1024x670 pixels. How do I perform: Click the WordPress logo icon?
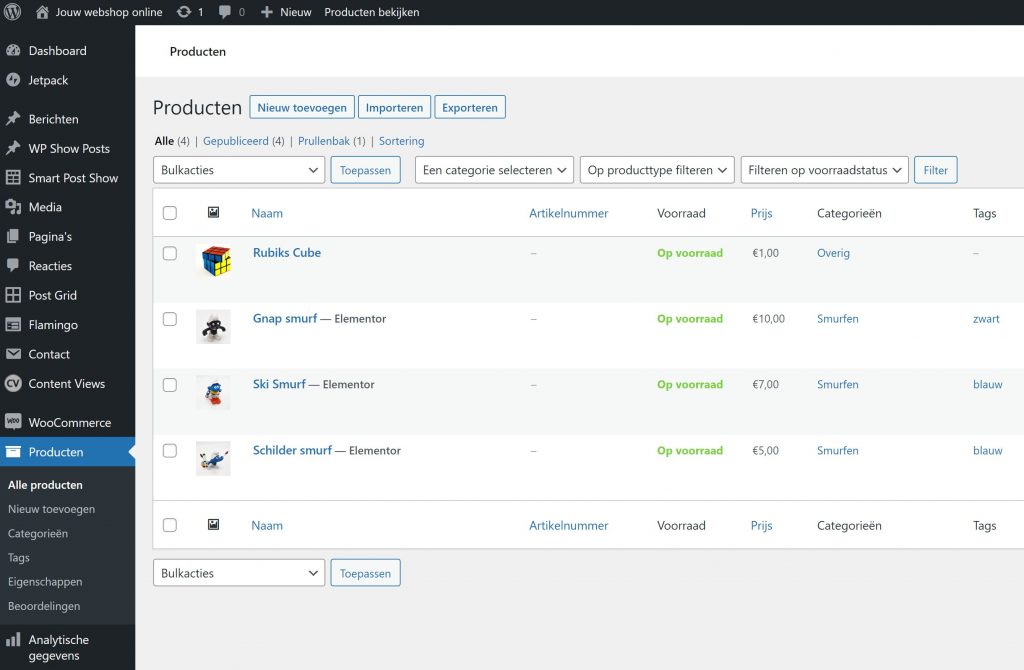click(x=13, y=12)
